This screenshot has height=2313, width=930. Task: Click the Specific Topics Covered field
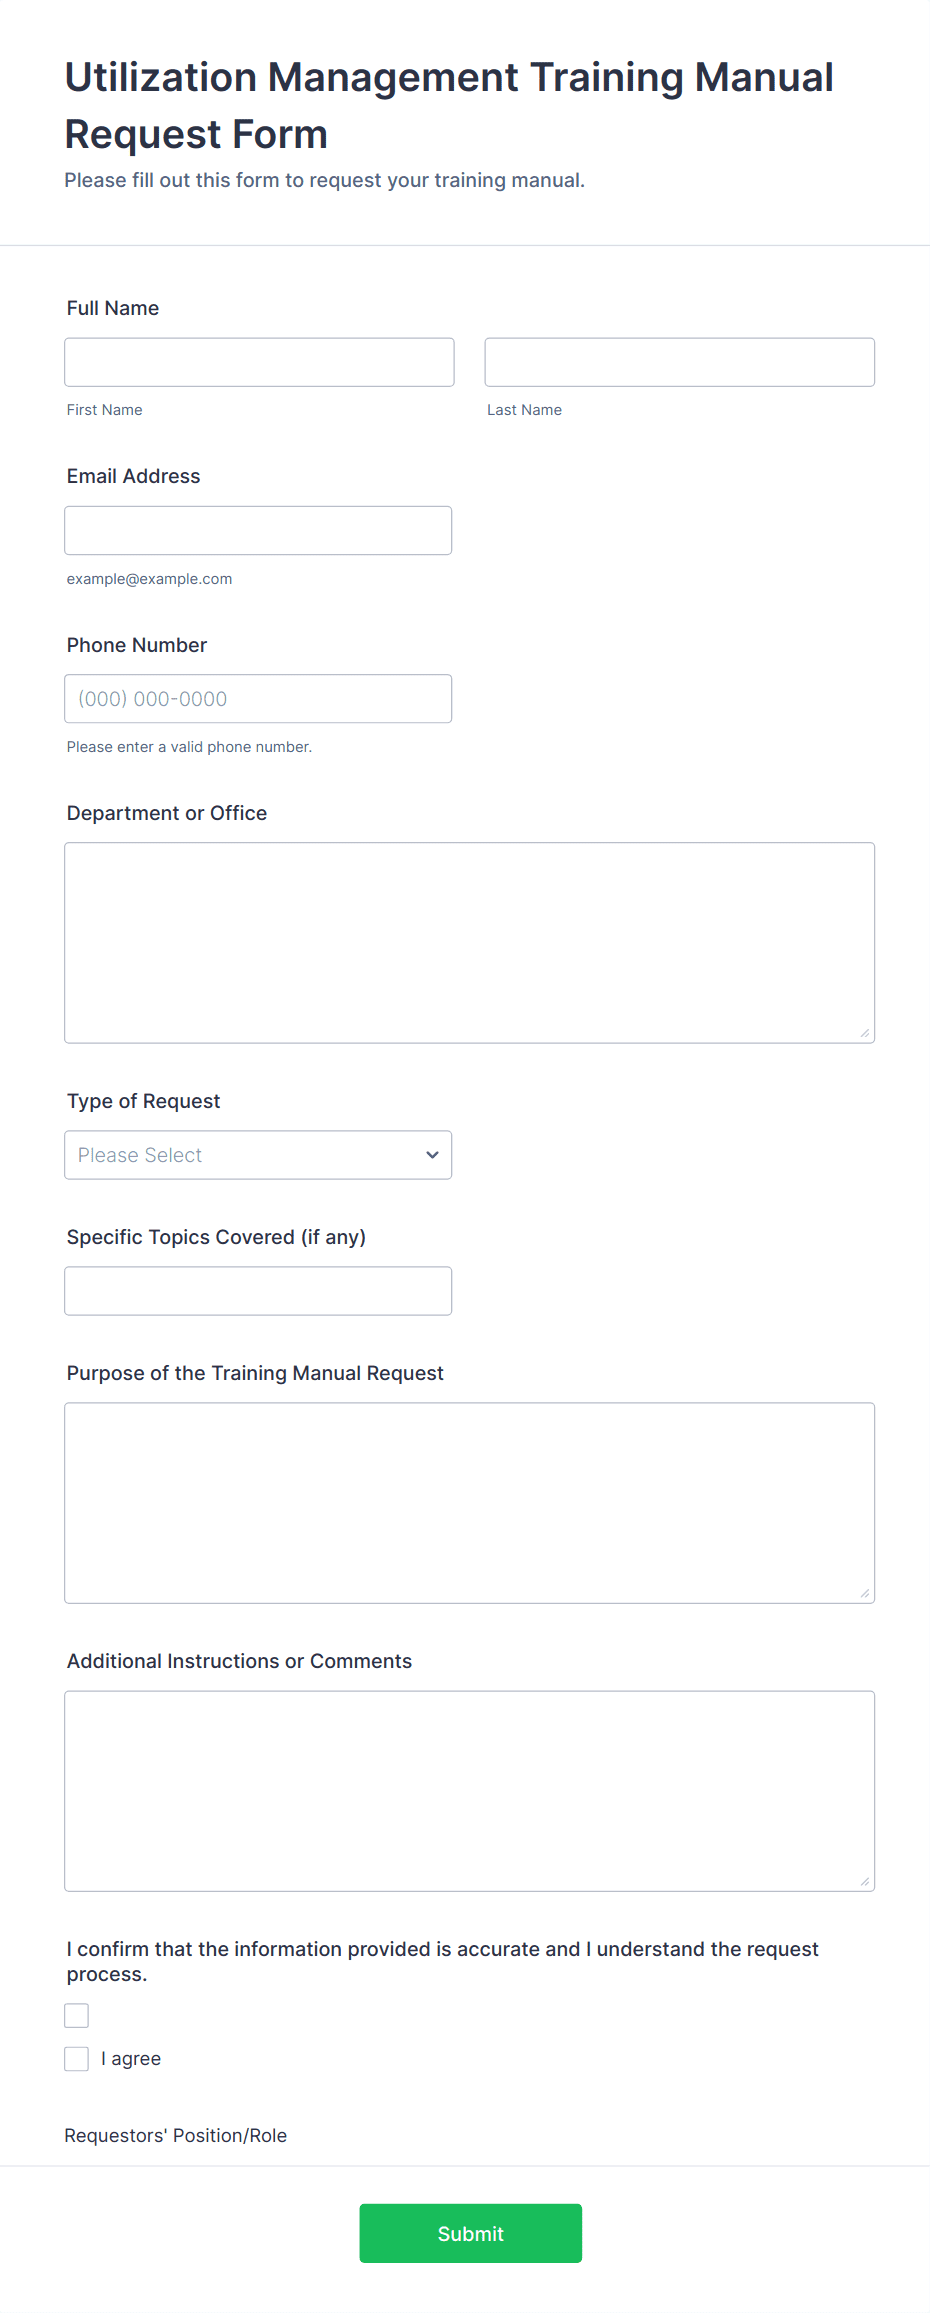[258, 1290]
